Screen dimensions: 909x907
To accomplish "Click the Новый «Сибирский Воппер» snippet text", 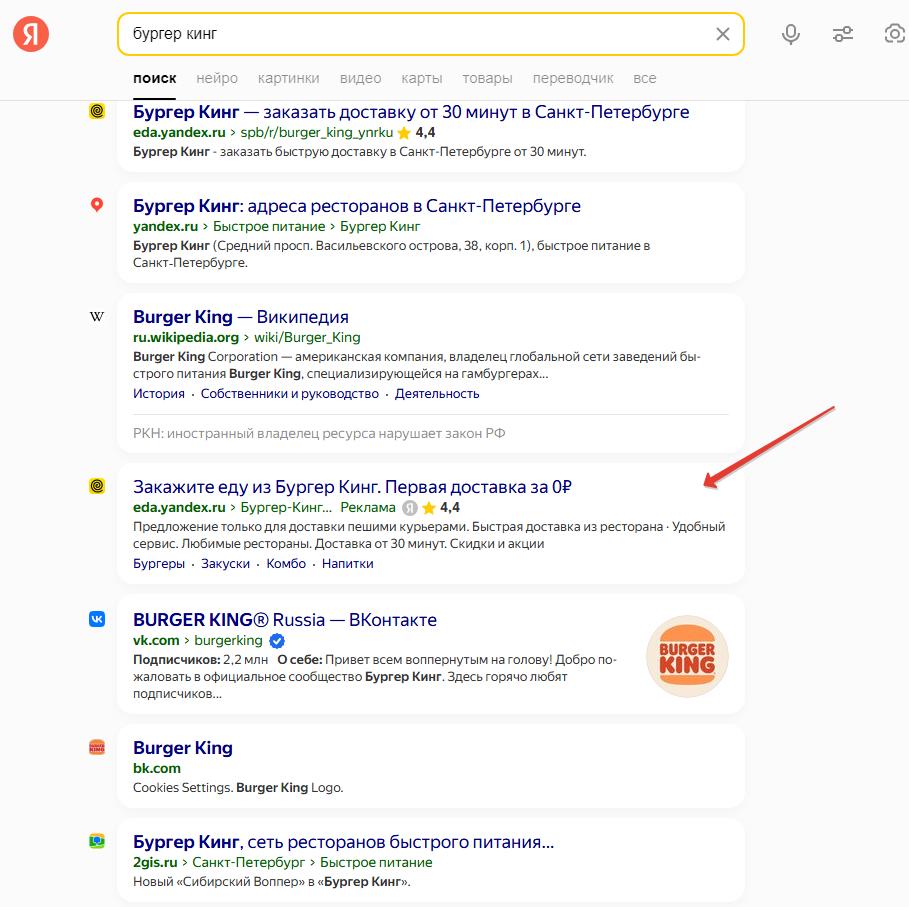I will tap(271, 881).
